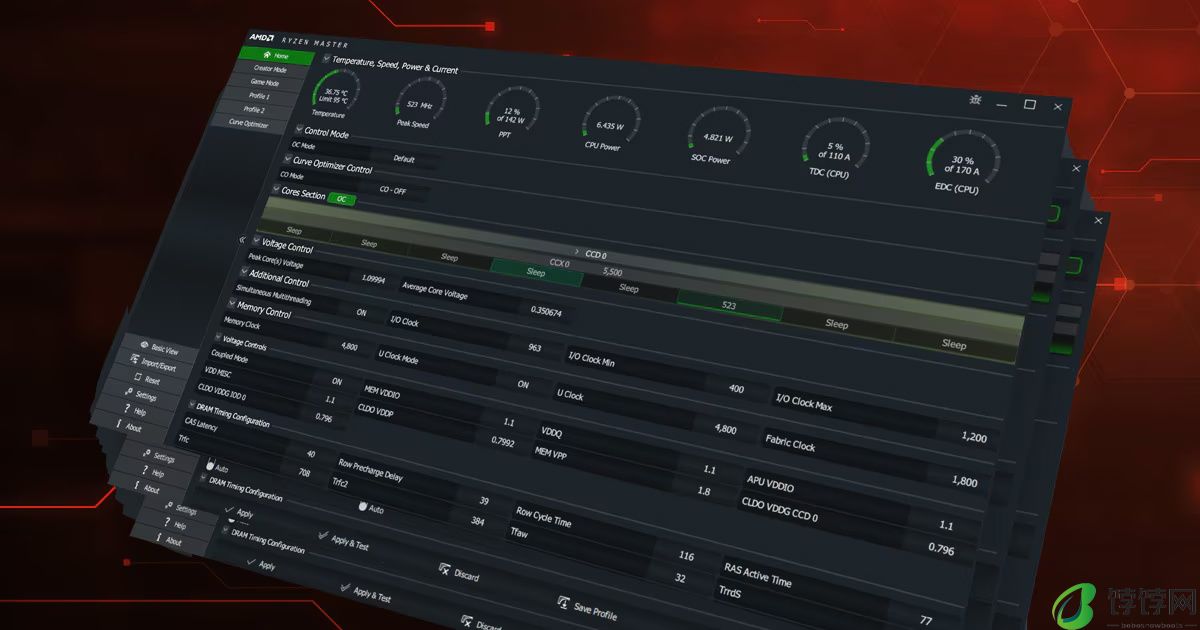Collapse the Additional Control section
The width and height of the screenshot is (1200, 630).
tap(243, 271)
